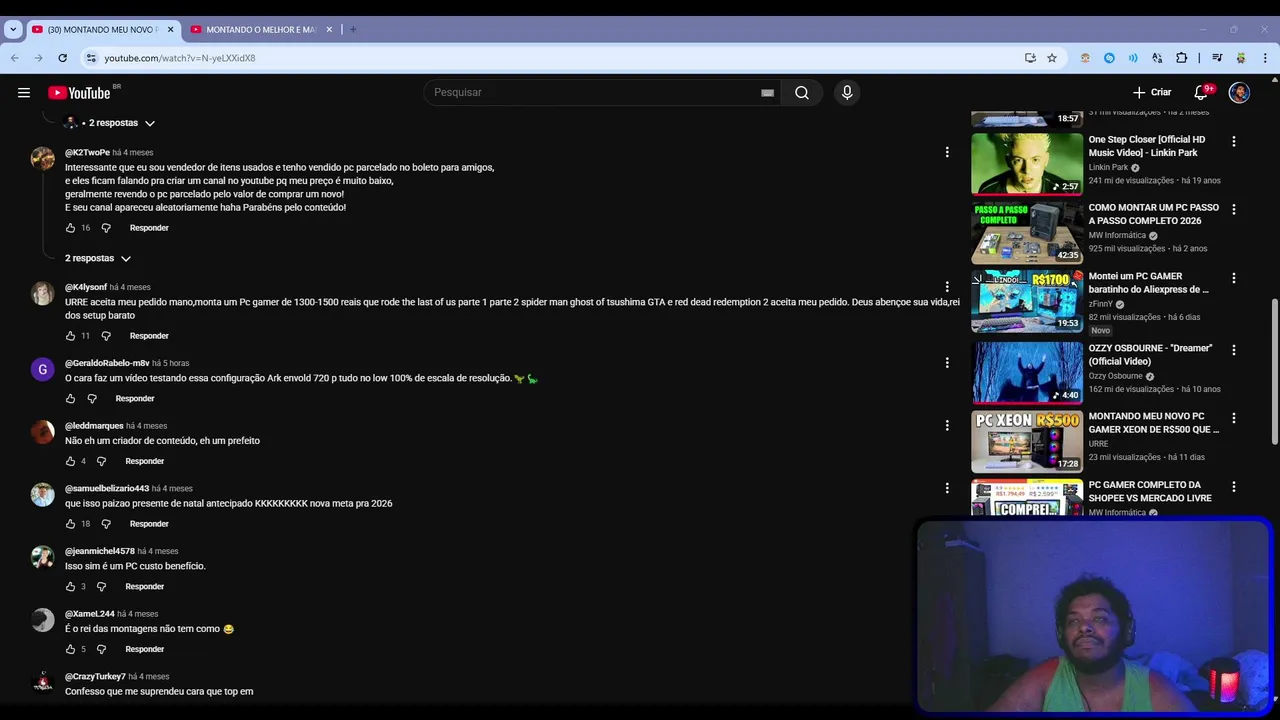Expand the 2 respostas under @K2TwoPe comment
This screenshot has width=1280, height=720.
click(98, 258)
